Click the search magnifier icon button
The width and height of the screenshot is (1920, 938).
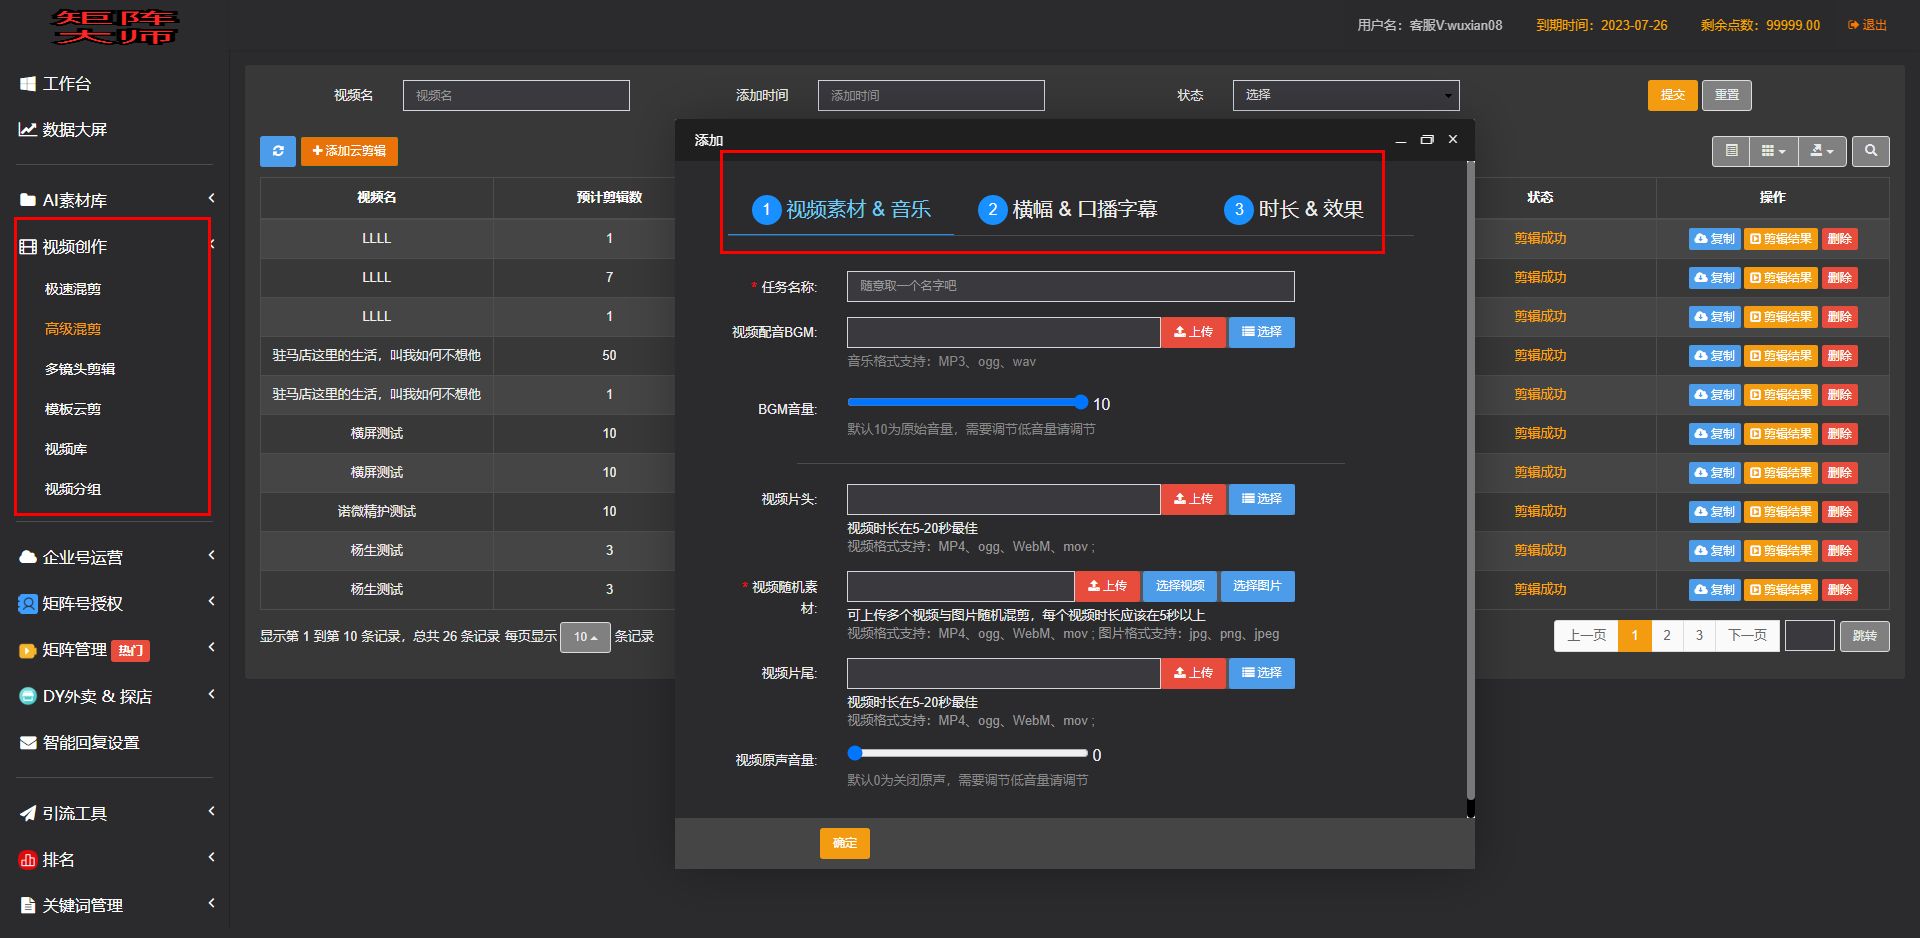click(x=1870, y=151)
